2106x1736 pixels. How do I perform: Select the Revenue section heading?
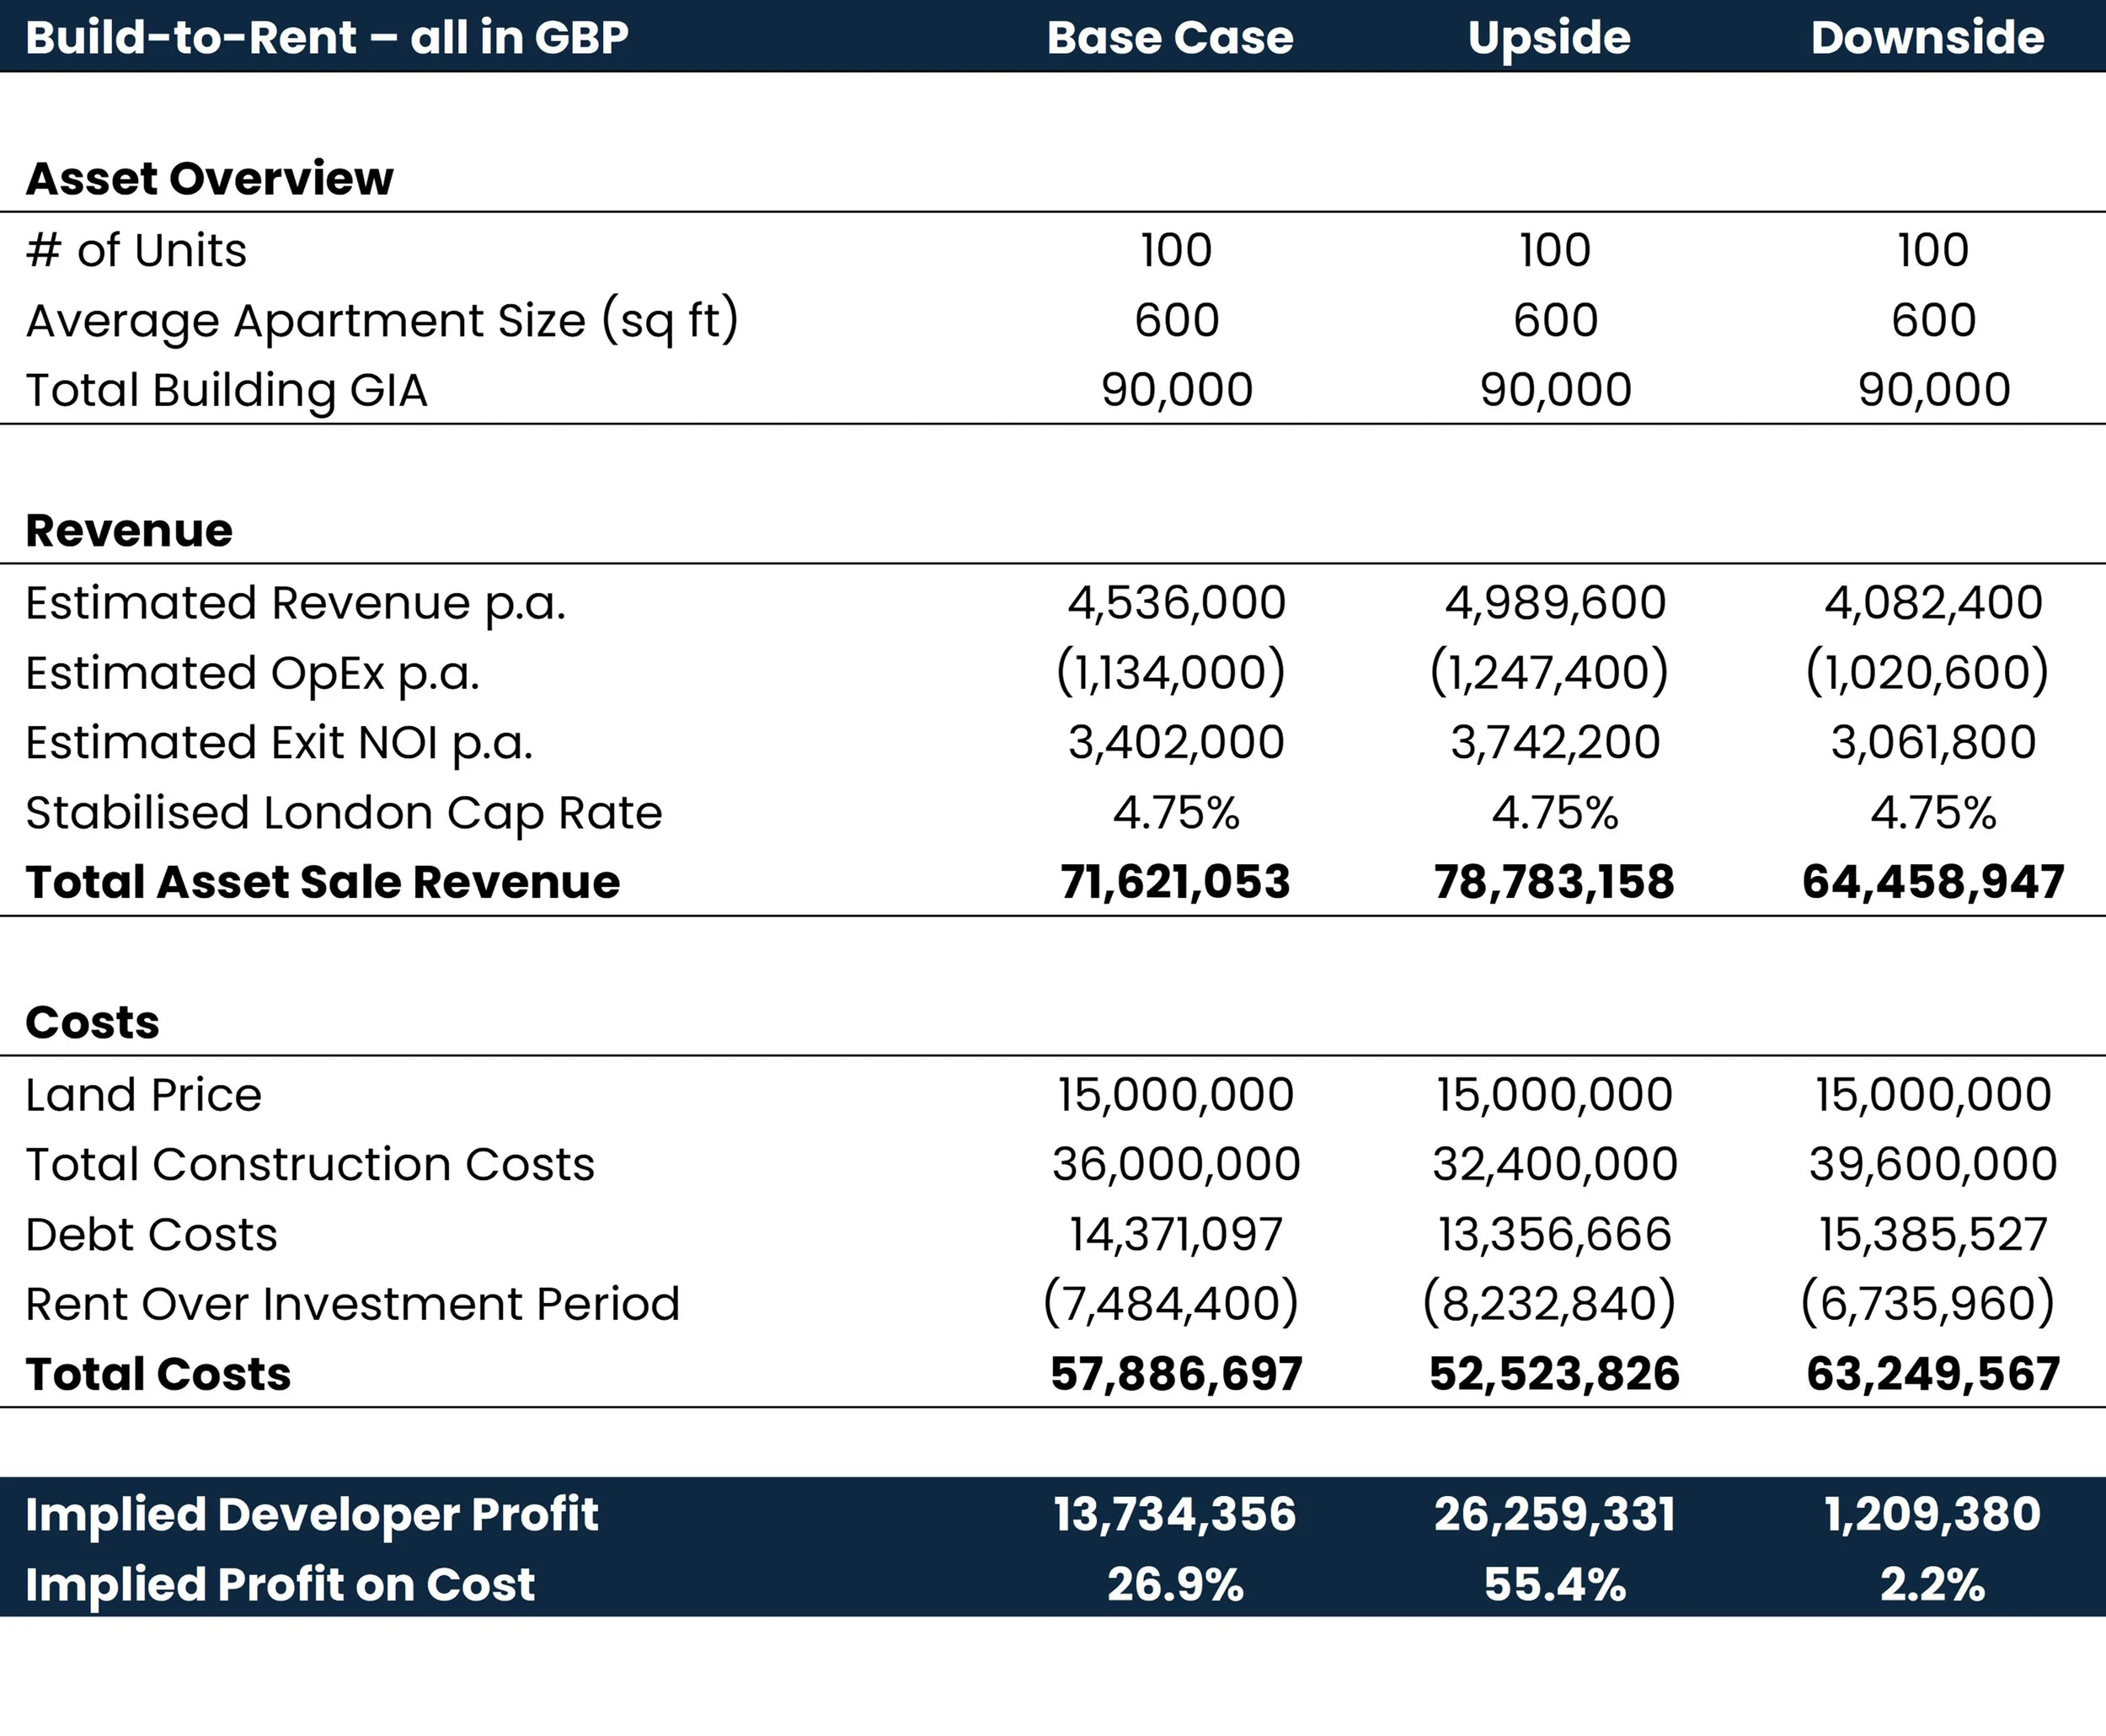click(129, 530)
